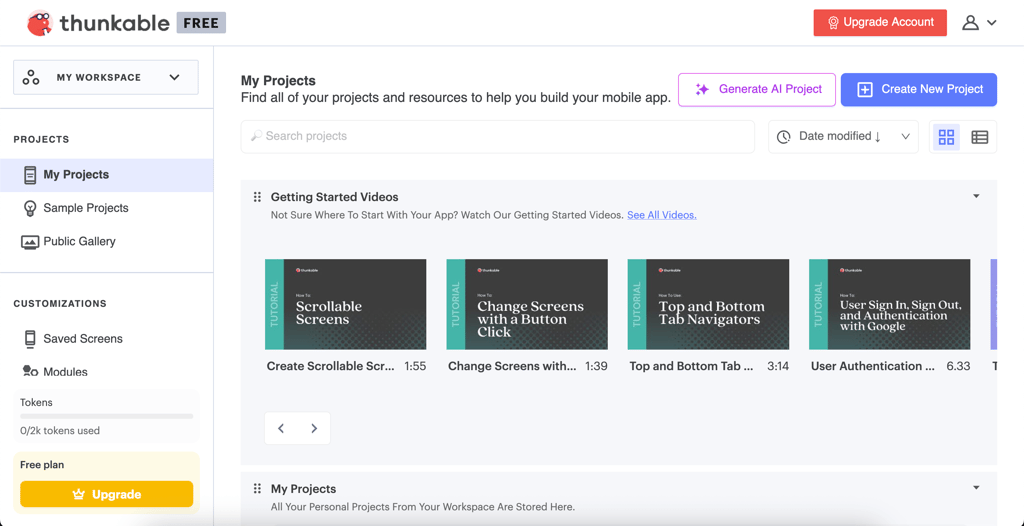The height and width of the screenshot is (526, 1024).
Task: Click the 'Create Scrollable Scr...' video title
Action: click(330, 367)
